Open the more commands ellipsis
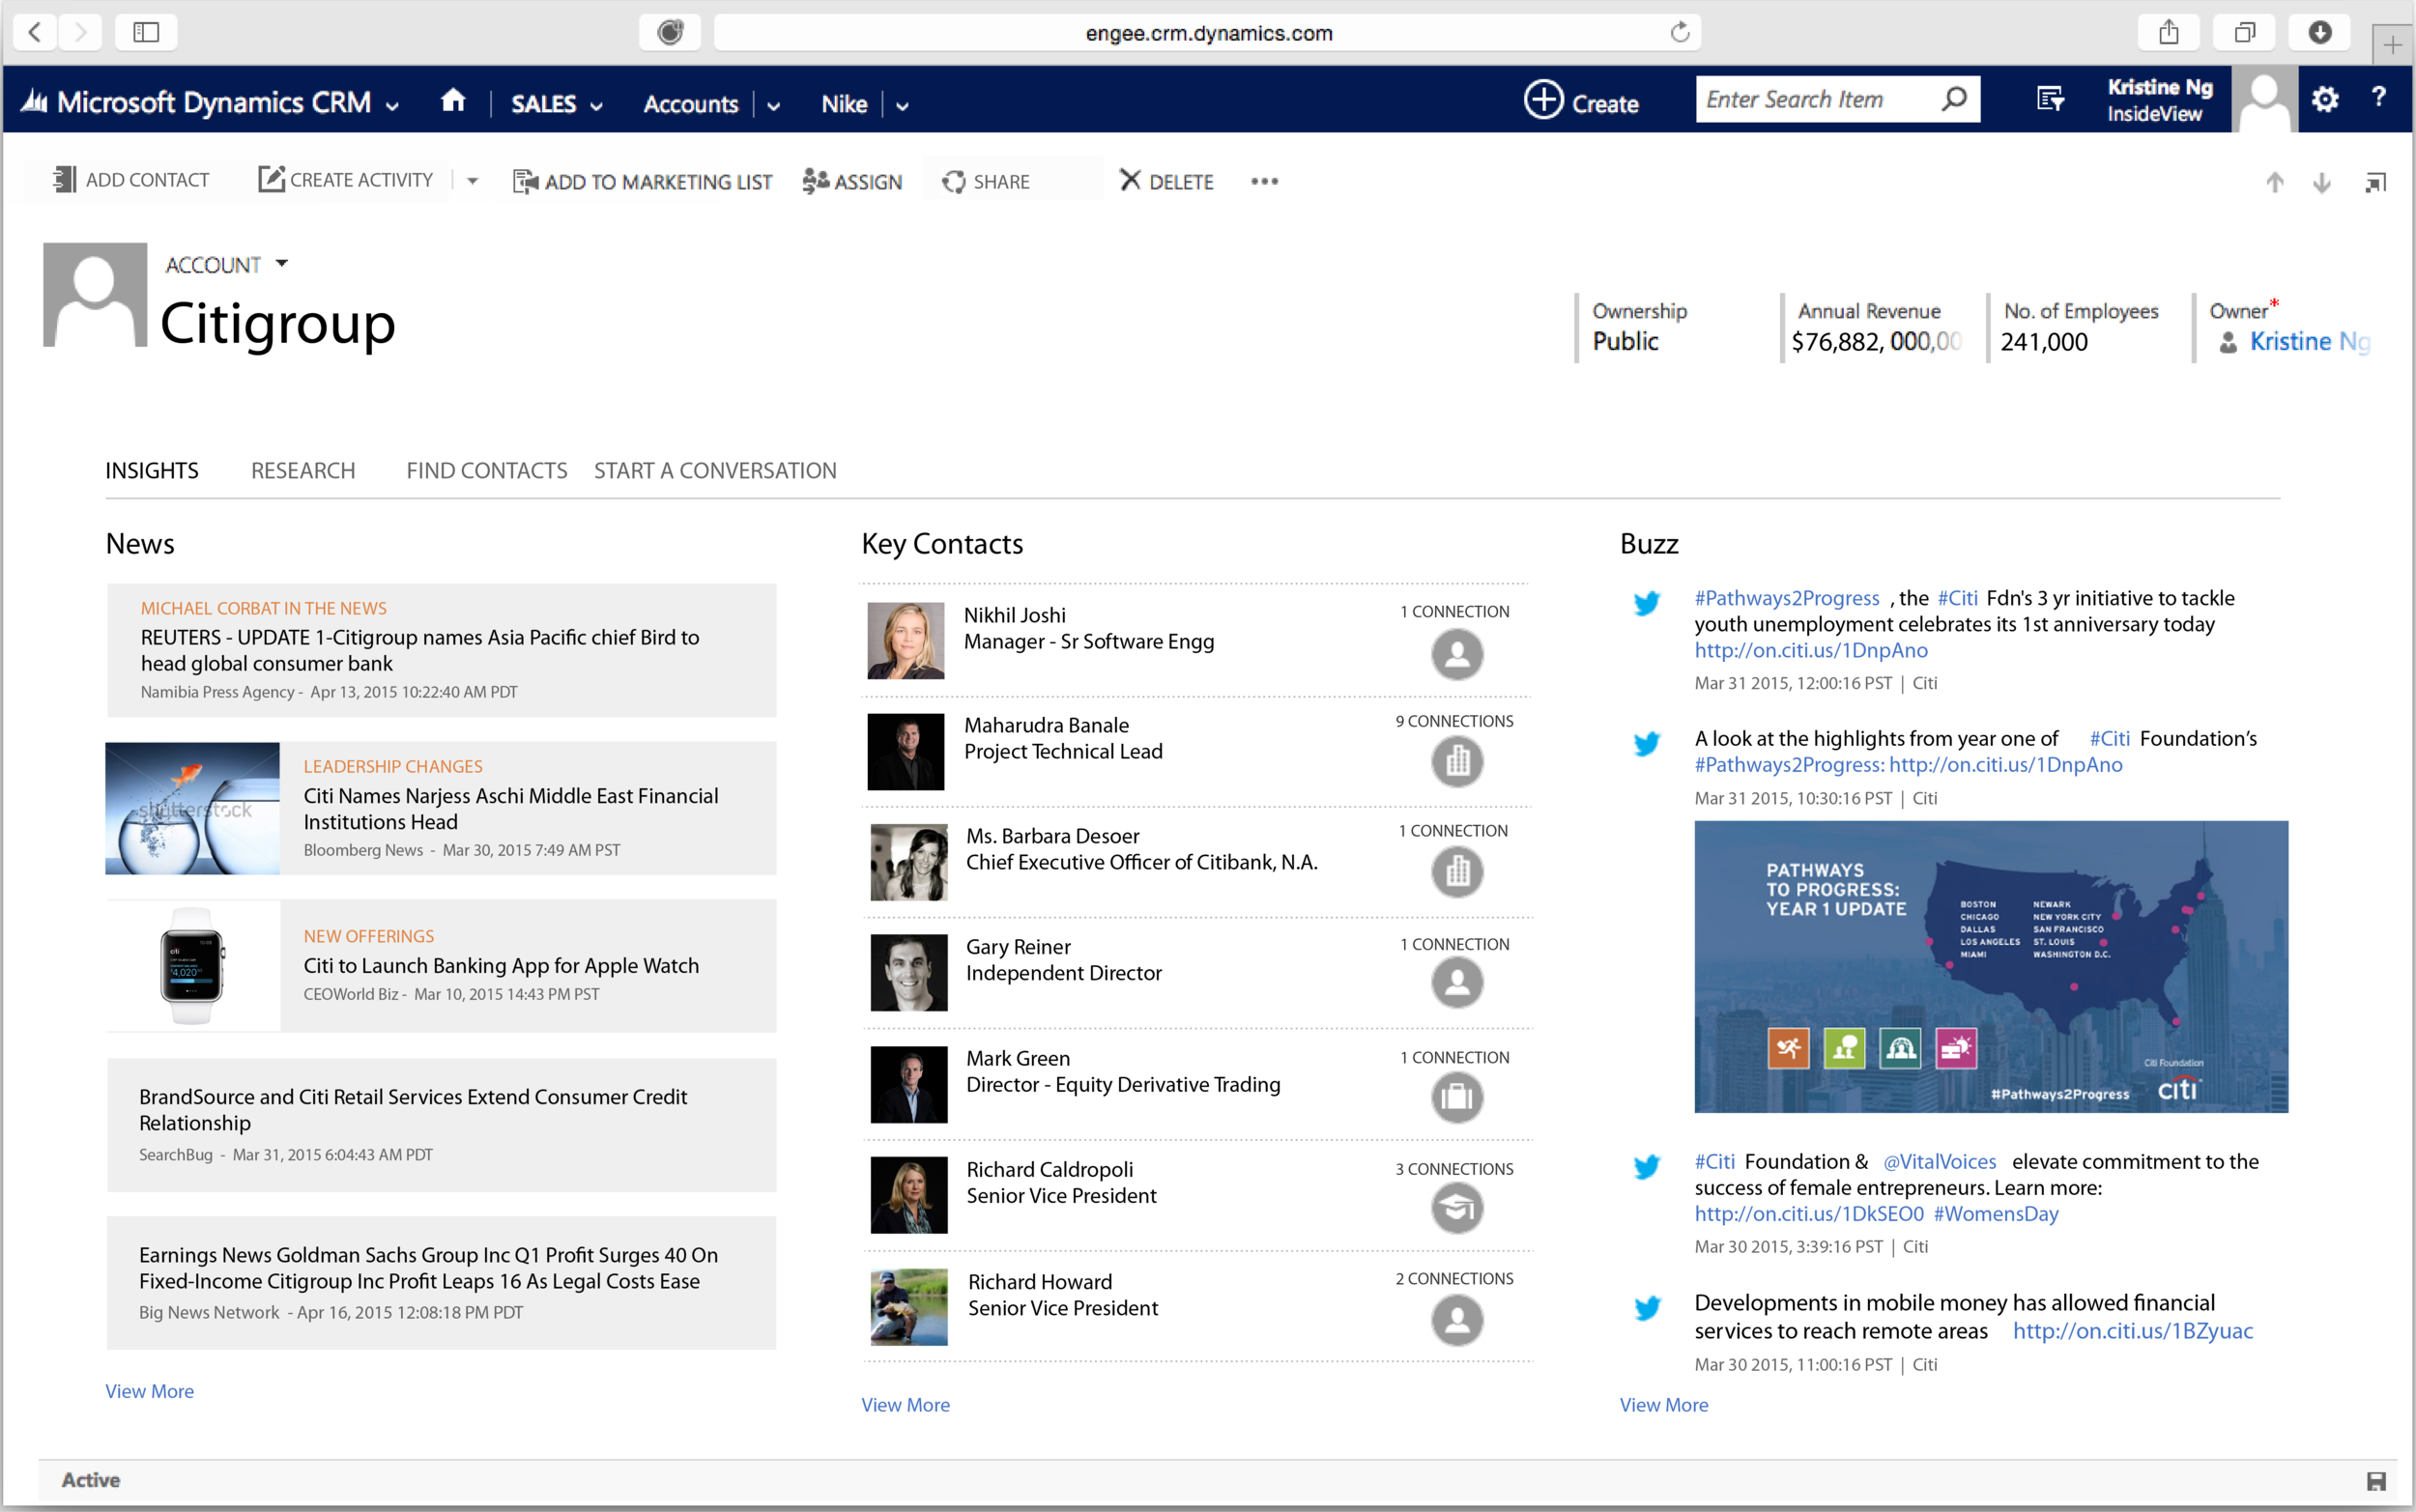Image resolution: width=2416 pixels, height=1512 pixels. tap(1264, 181)
